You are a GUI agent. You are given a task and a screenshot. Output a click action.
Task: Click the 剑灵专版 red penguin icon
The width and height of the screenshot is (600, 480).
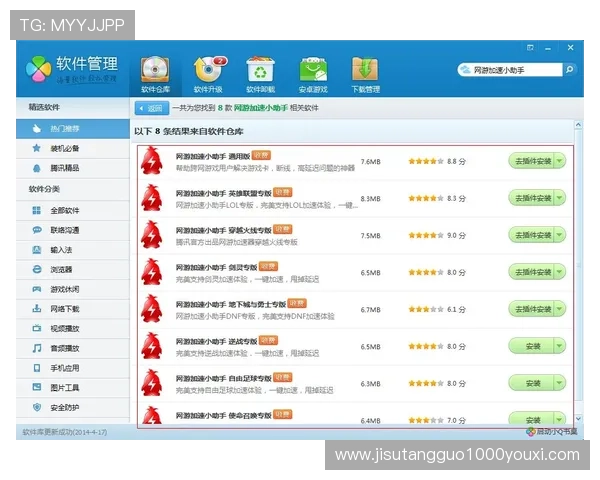pyautogui.click(x=152, y=272)
